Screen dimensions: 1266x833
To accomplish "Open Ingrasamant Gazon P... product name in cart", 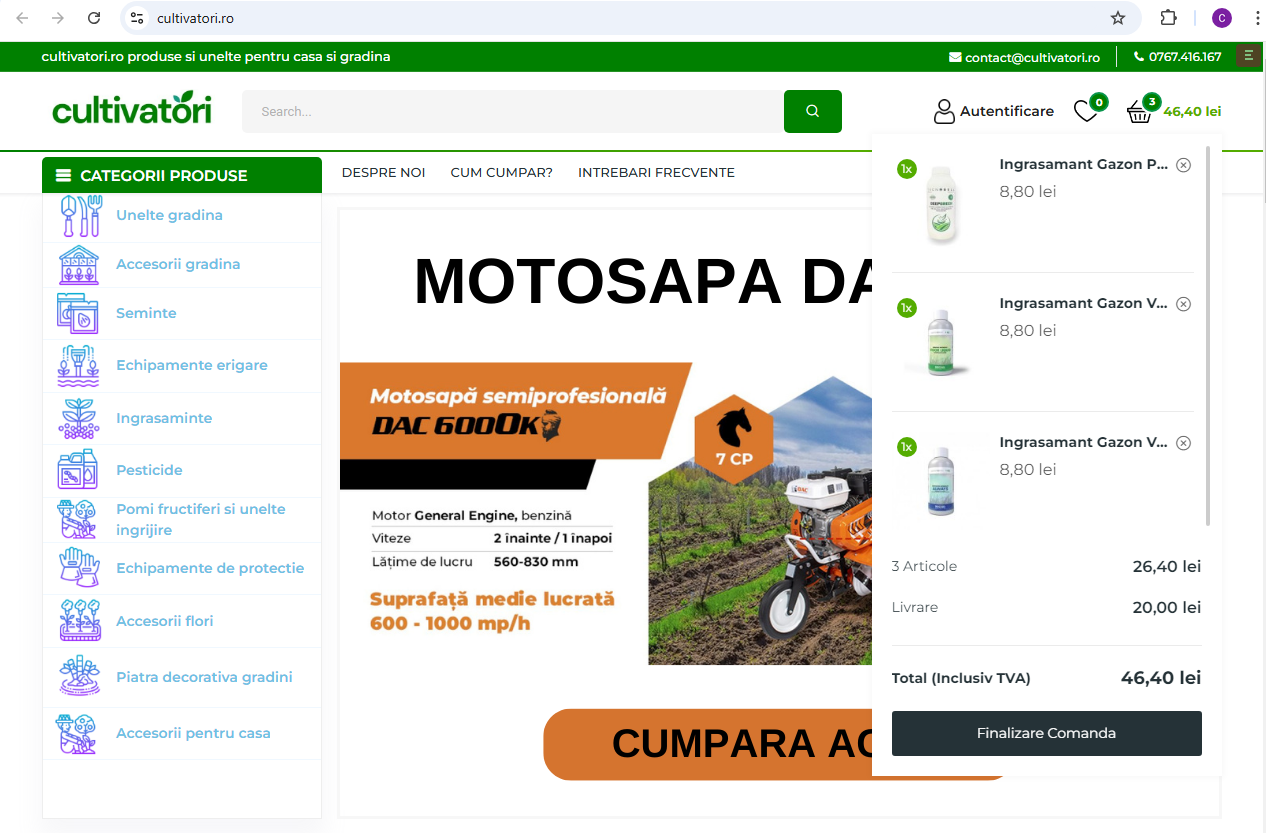I will click(1084, 165).
